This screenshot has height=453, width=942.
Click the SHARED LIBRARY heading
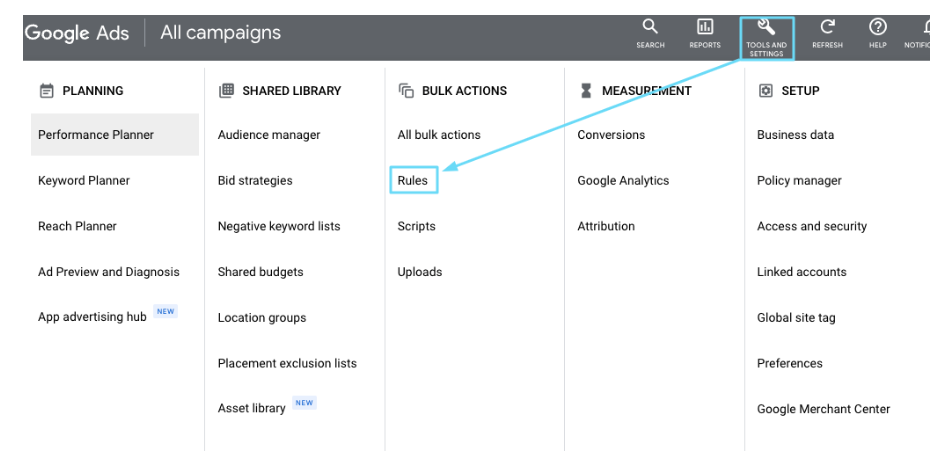pyautogui.click(x=292, y=91)
